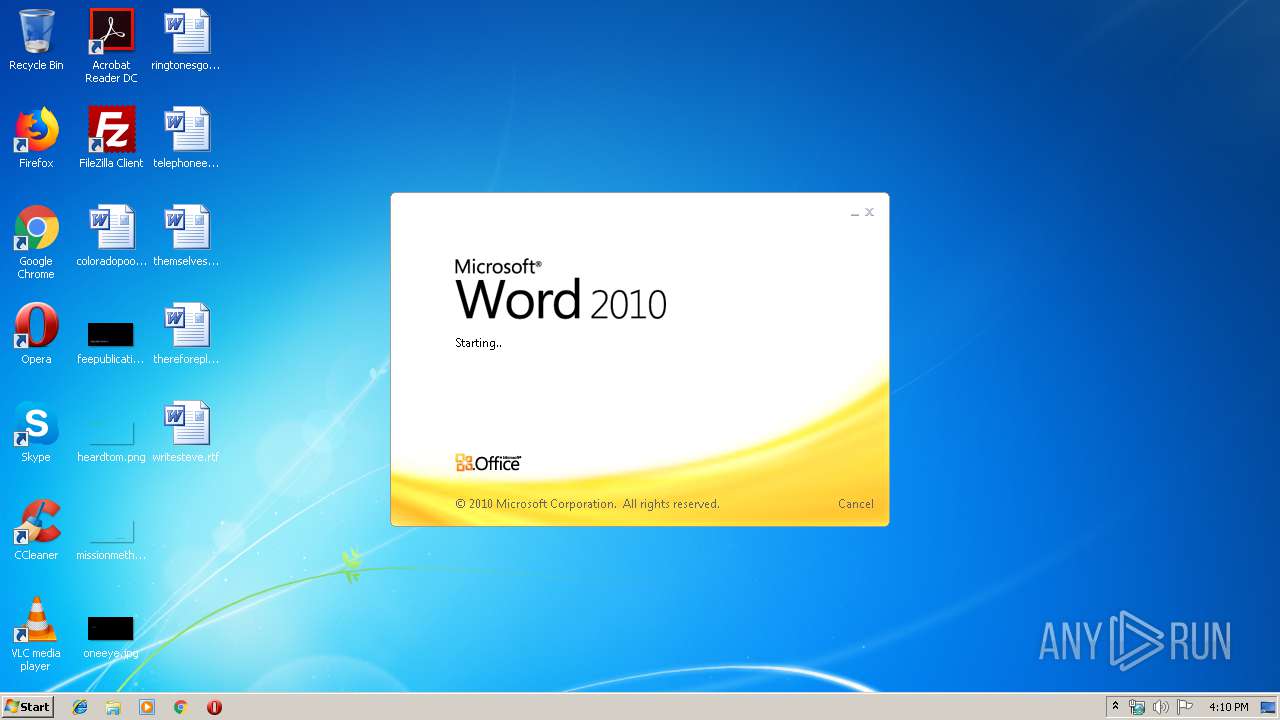
Task: Click the 4:10 PM clock
Action: [x=1228, y=707]
